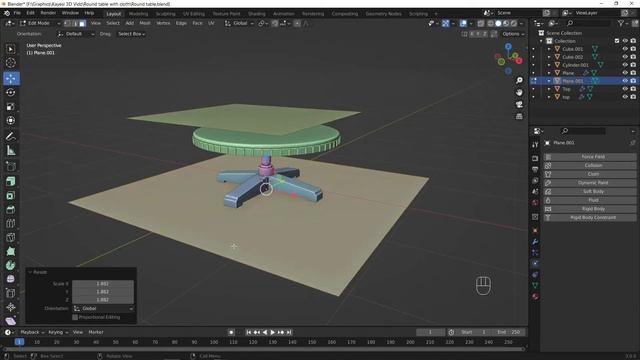Viewport: 640px width, 360px height.
Task: Select the Annotate tool
Action: coord(11,137)
